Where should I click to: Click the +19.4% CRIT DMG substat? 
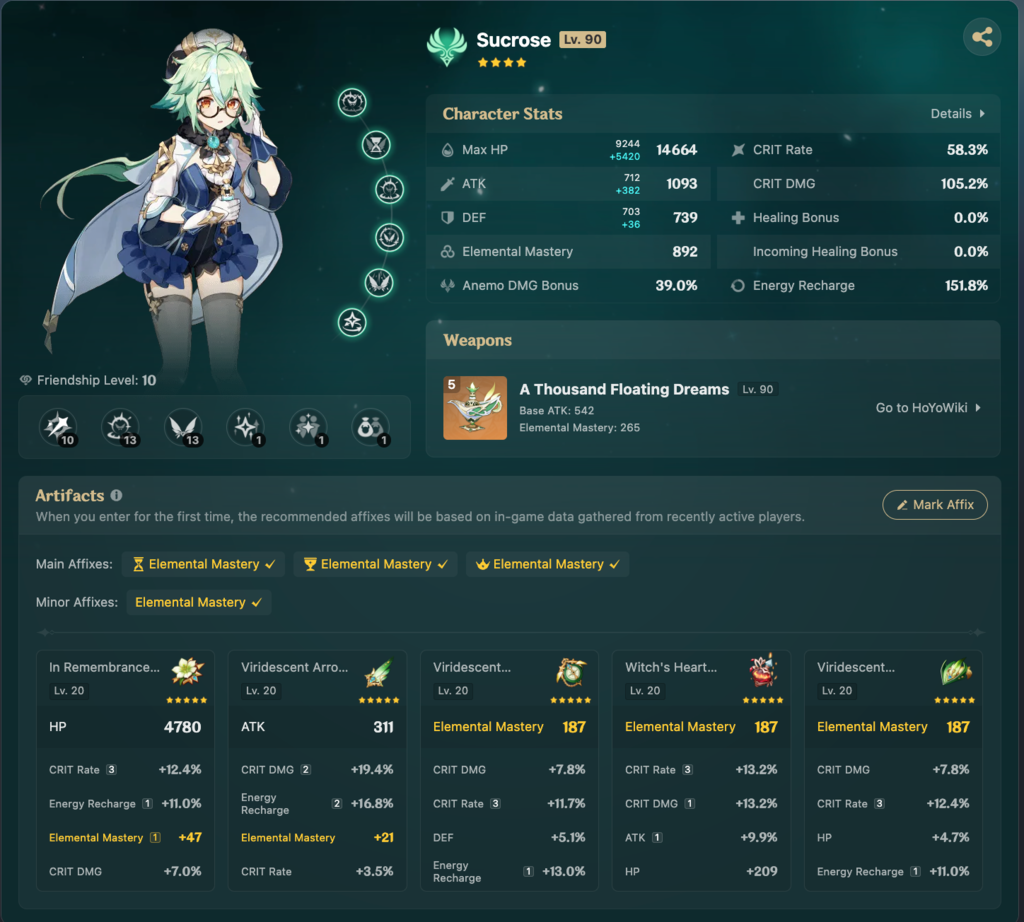[372, 770]
